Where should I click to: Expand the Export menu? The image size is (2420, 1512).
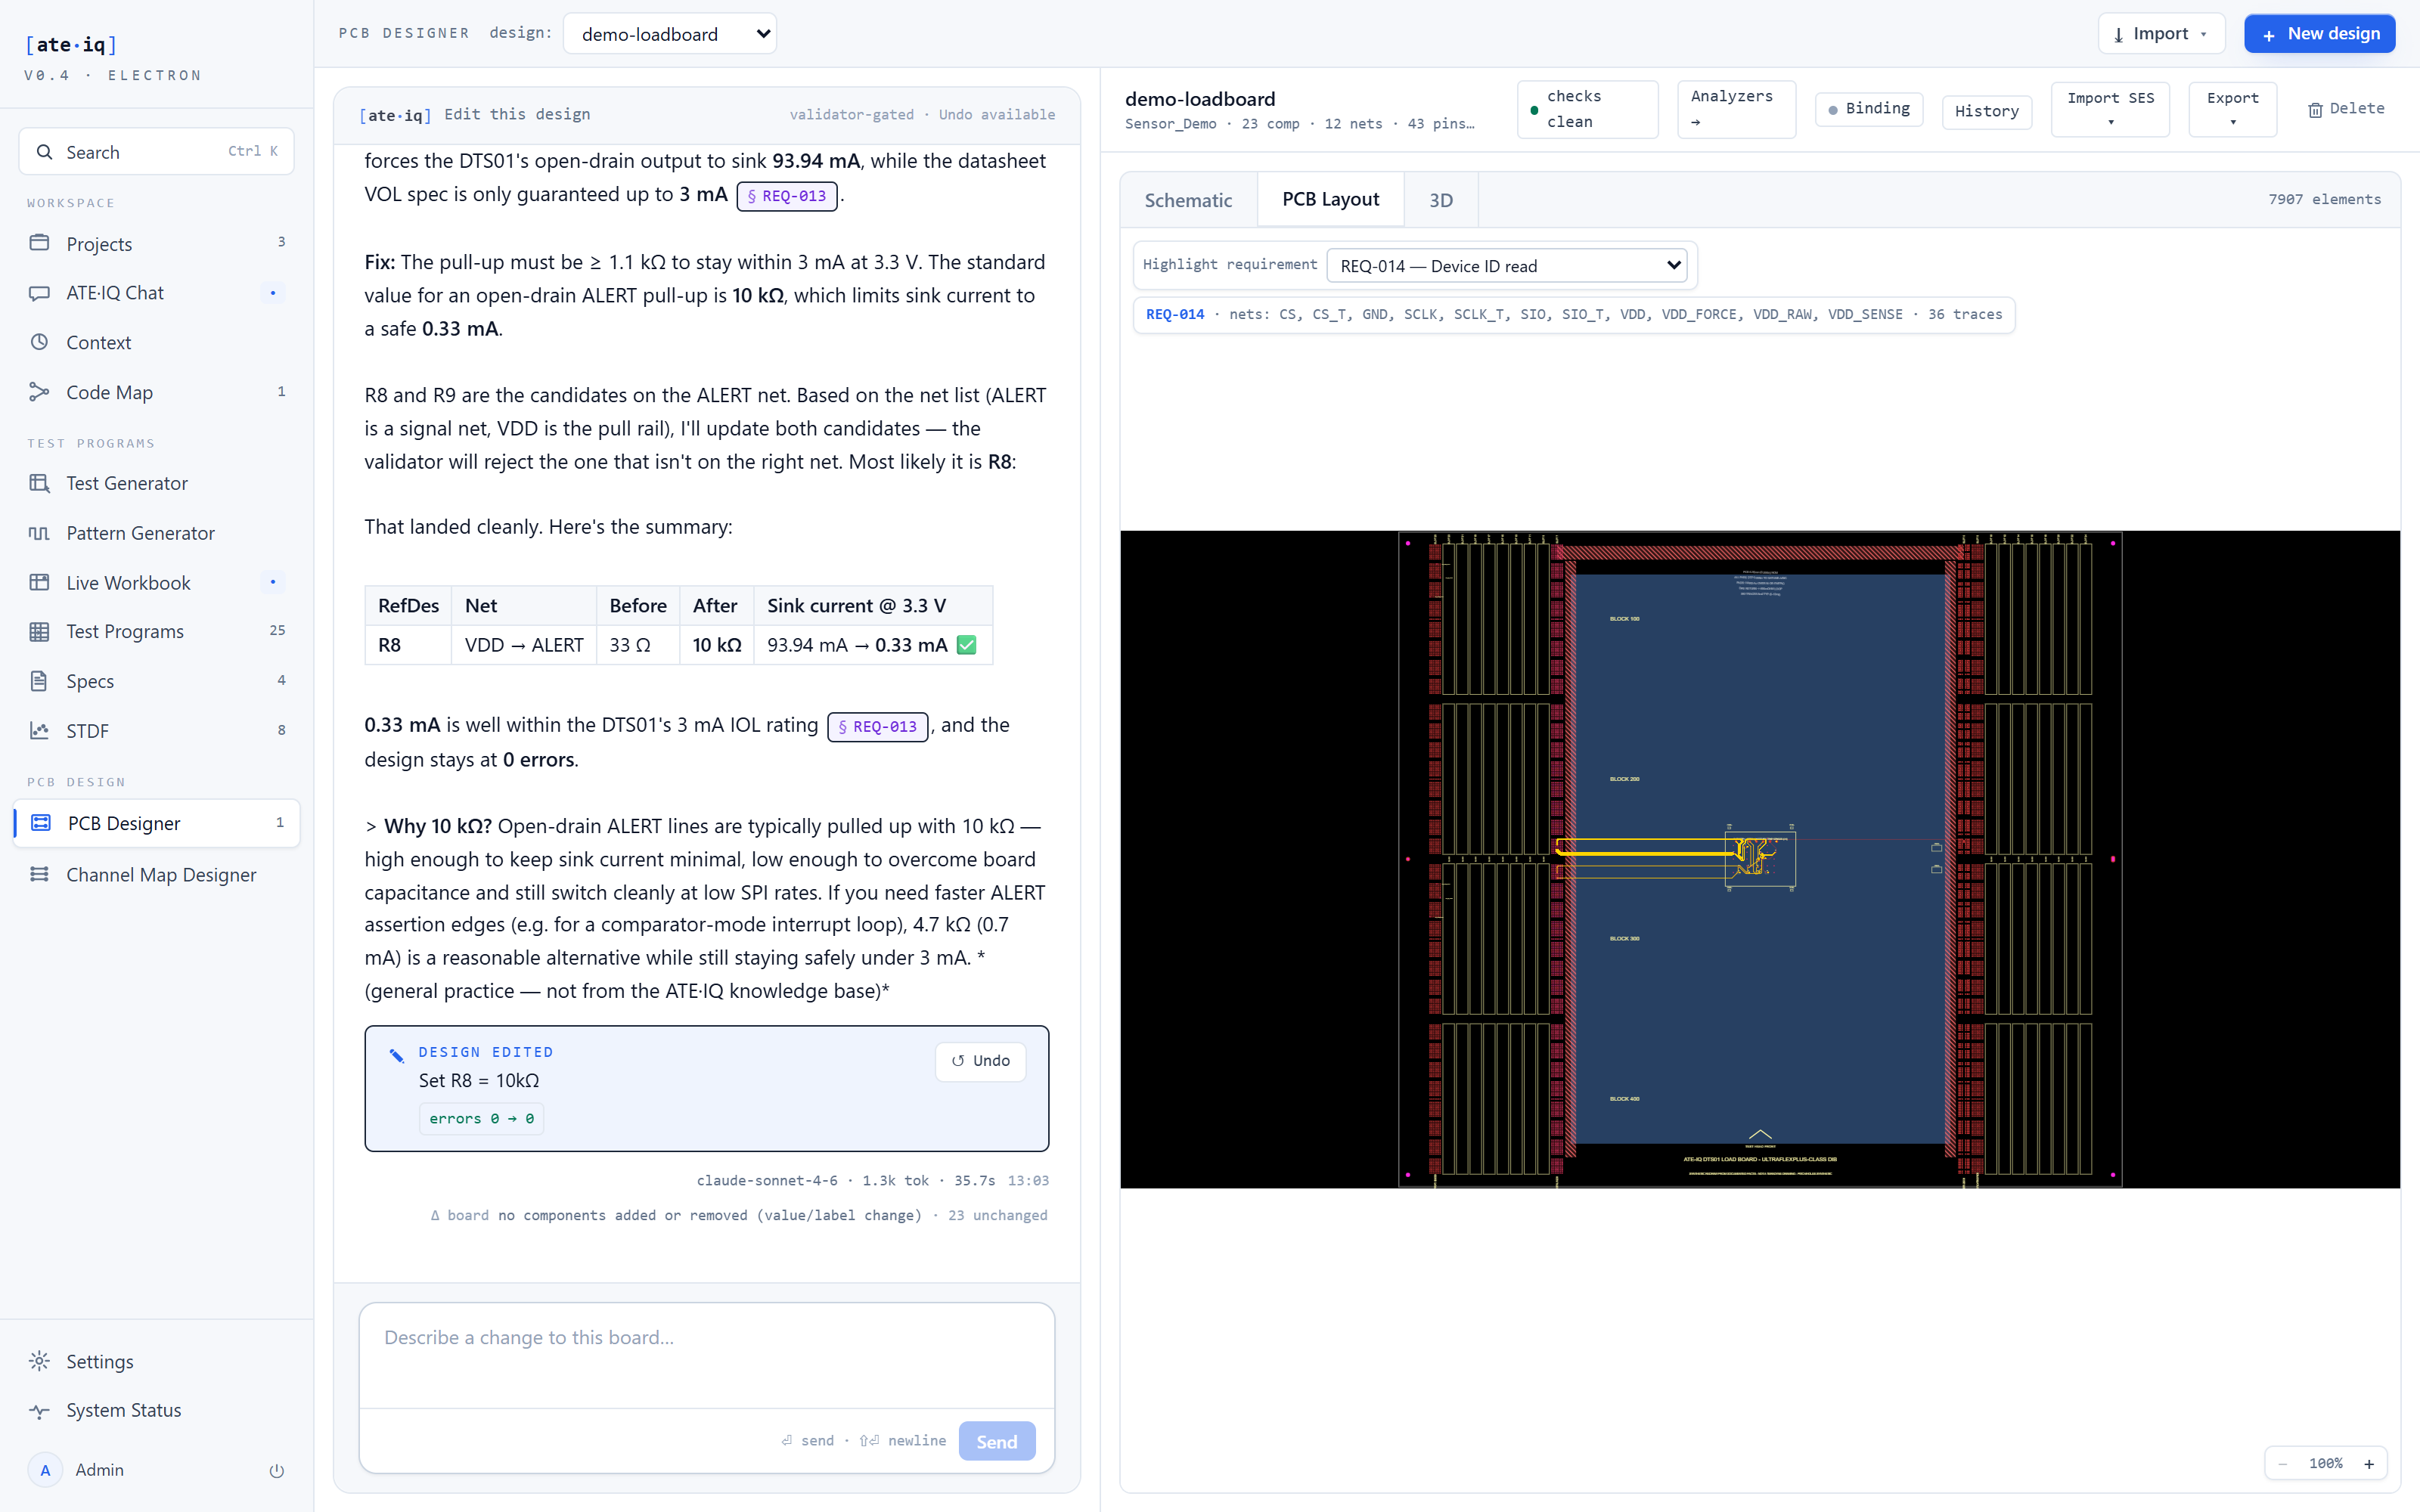2232,109
